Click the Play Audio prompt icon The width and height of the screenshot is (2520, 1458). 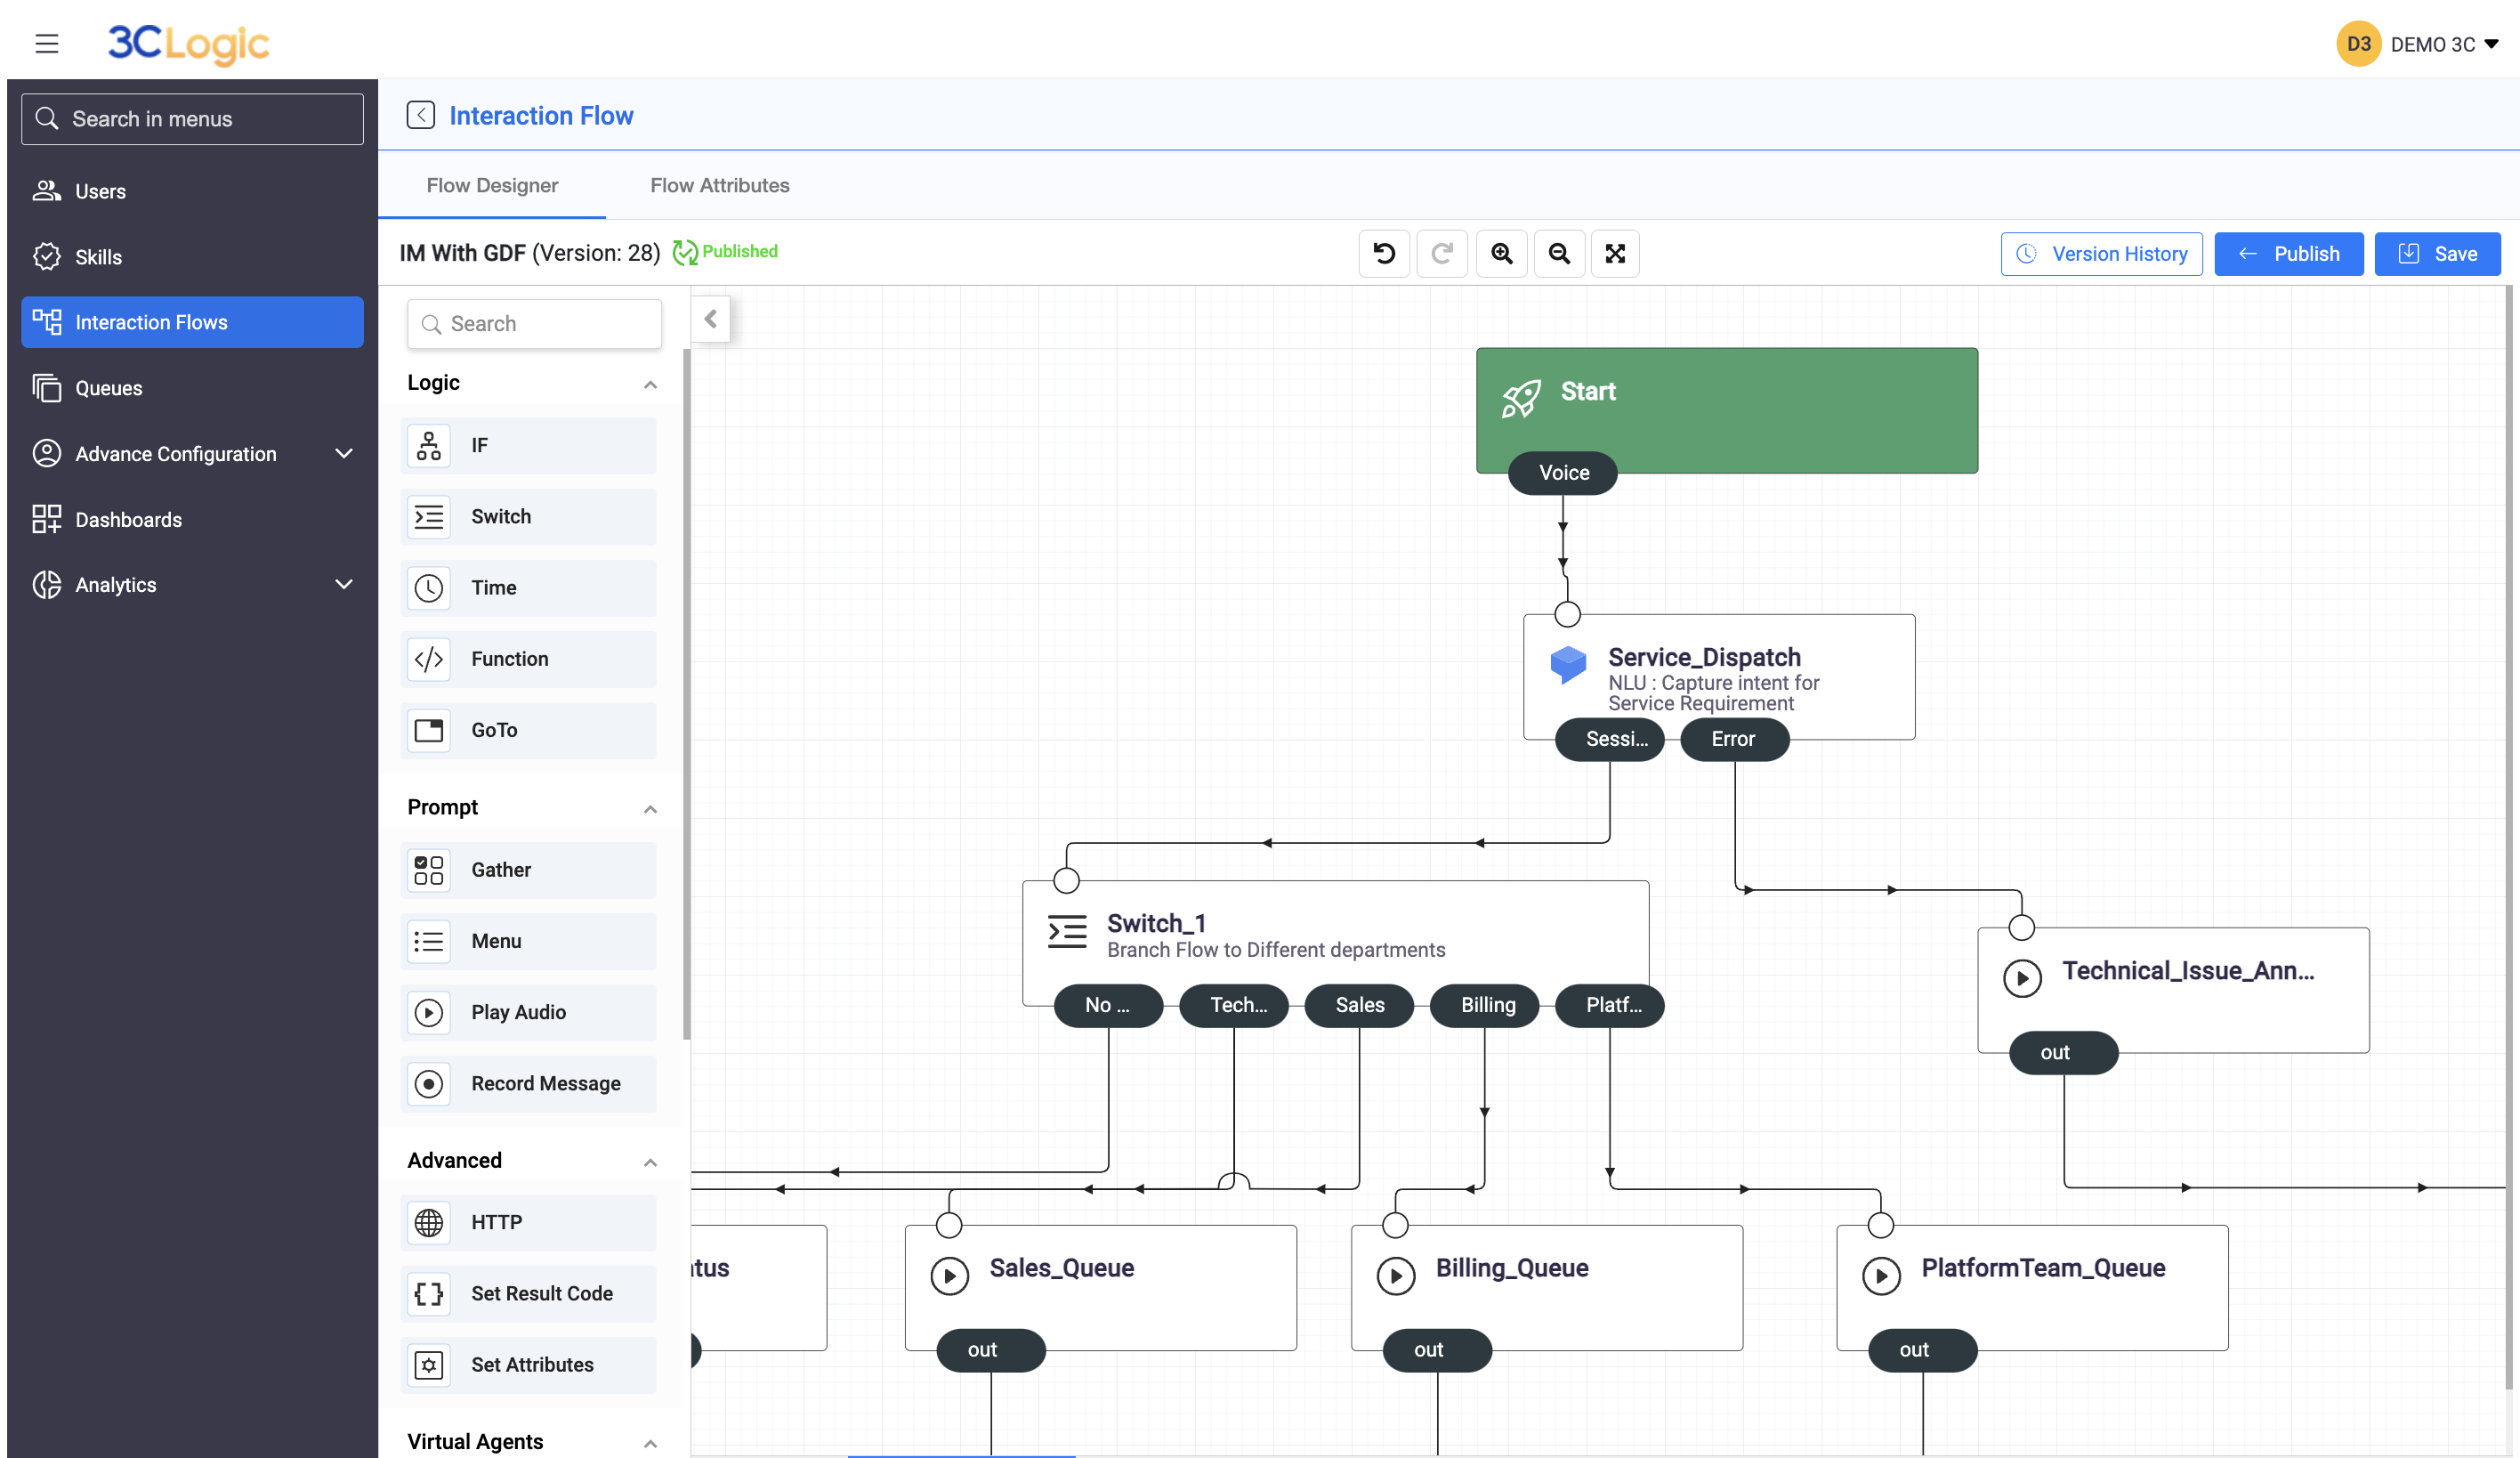430,1010
